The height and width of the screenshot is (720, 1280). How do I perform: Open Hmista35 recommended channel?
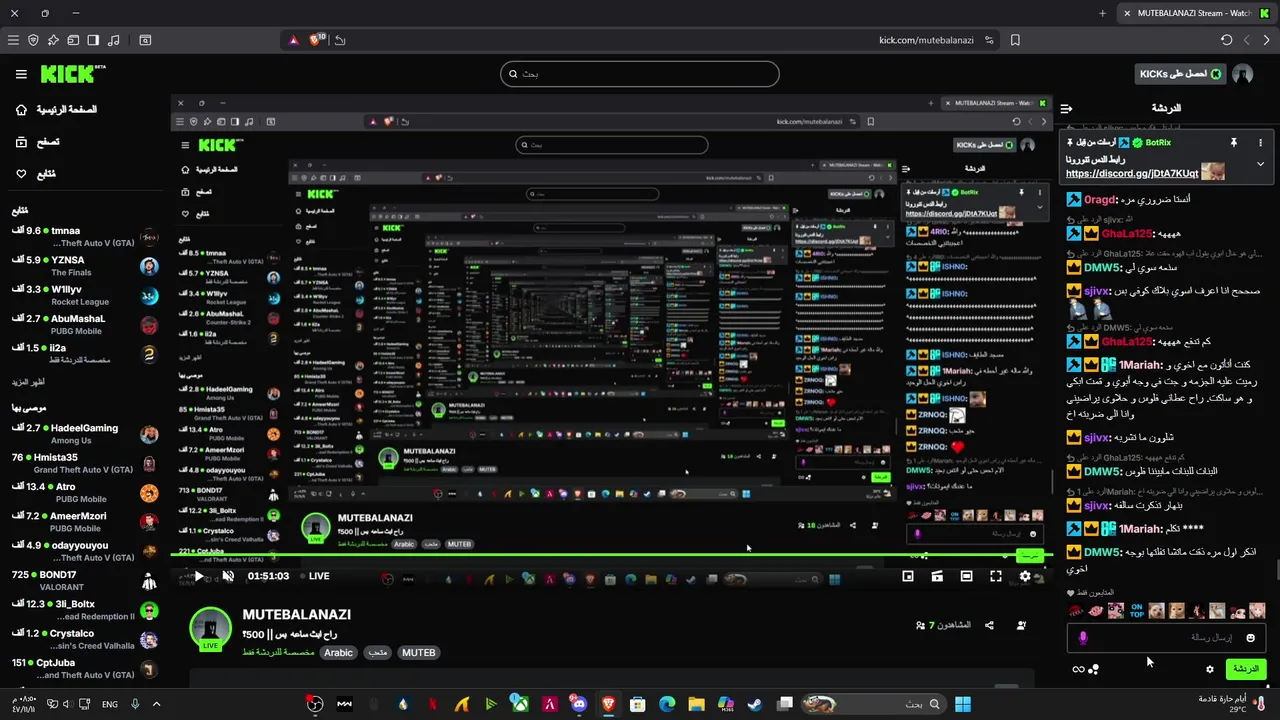click(x=85, y=463)
